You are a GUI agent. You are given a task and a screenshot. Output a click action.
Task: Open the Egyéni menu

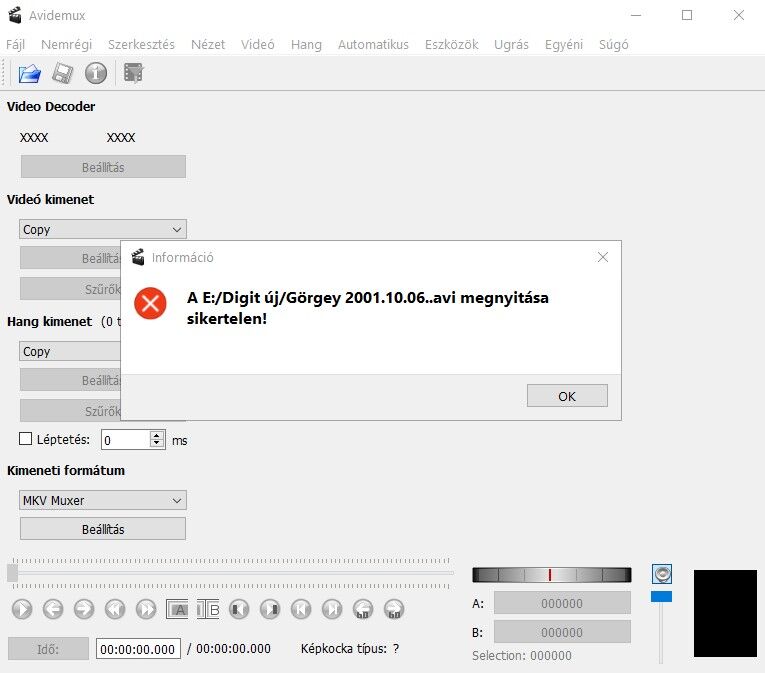(564, 44)
